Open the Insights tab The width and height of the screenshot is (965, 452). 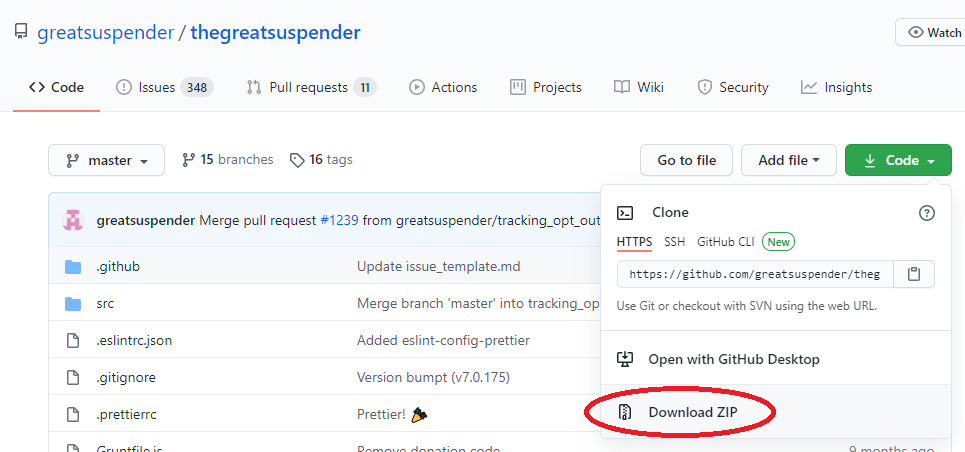click(836, 87)
